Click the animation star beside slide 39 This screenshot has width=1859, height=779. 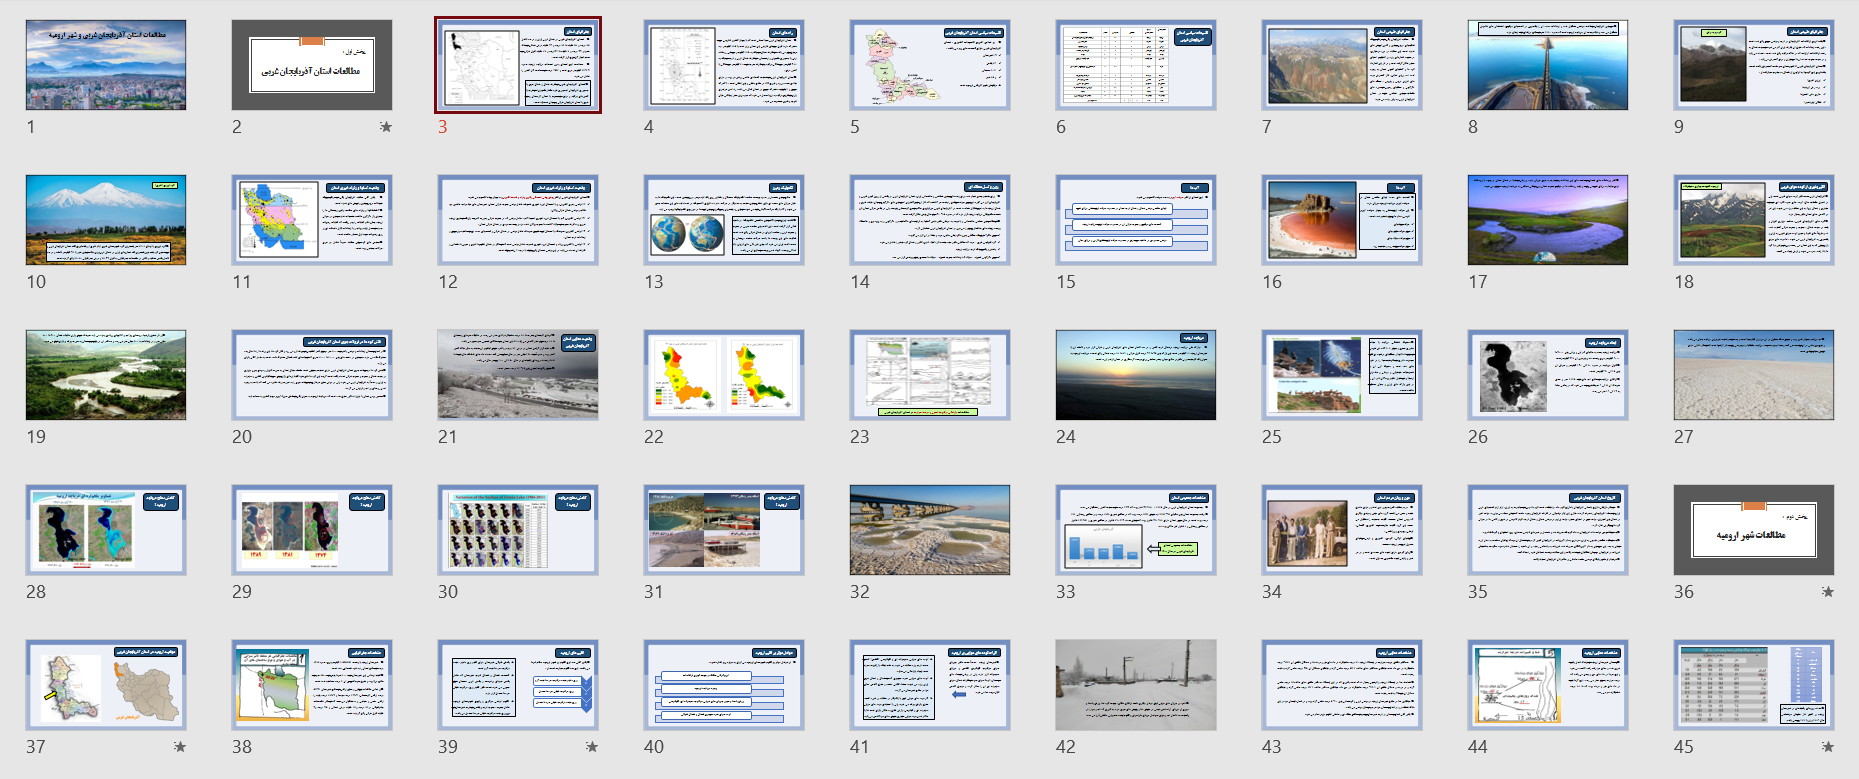point(592,747)
